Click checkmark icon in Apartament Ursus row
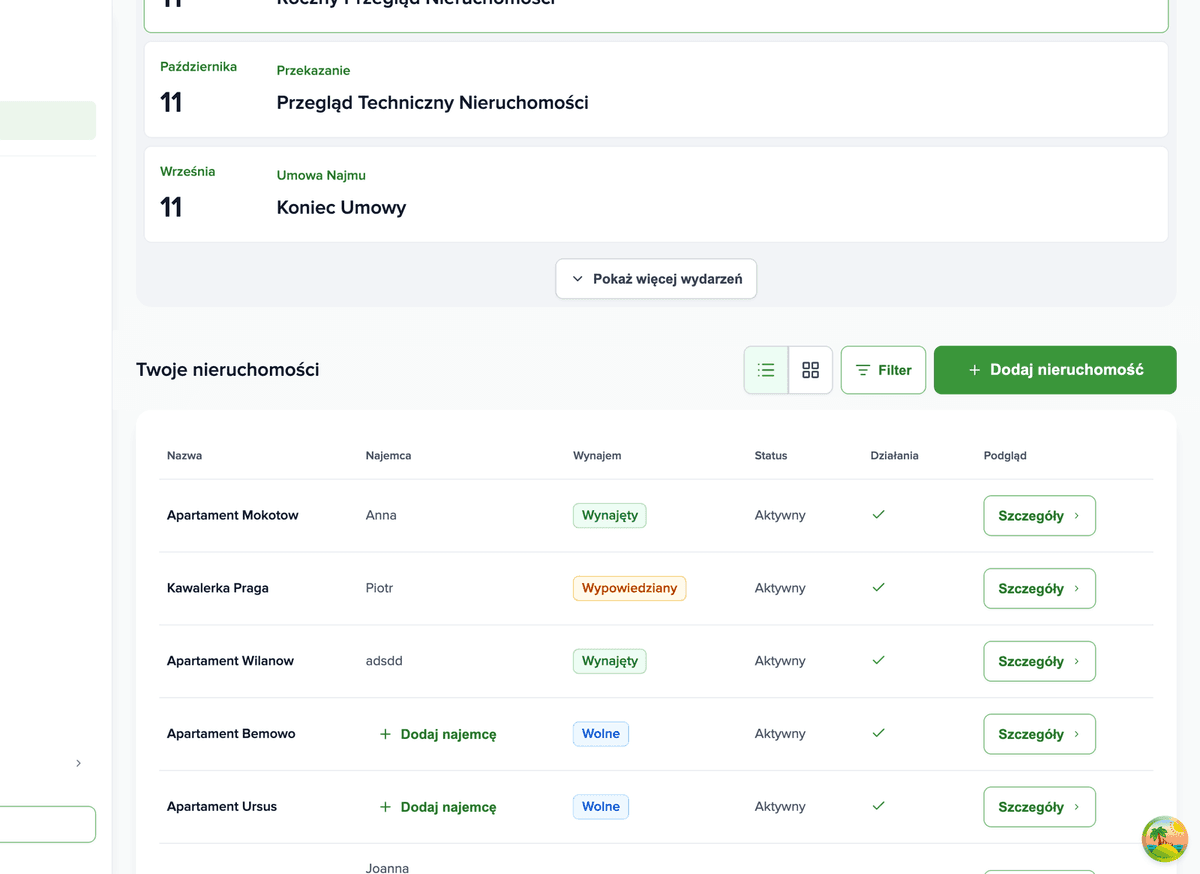The width and height of the screenshot is (1200, 874). click(x=878, y=806)
